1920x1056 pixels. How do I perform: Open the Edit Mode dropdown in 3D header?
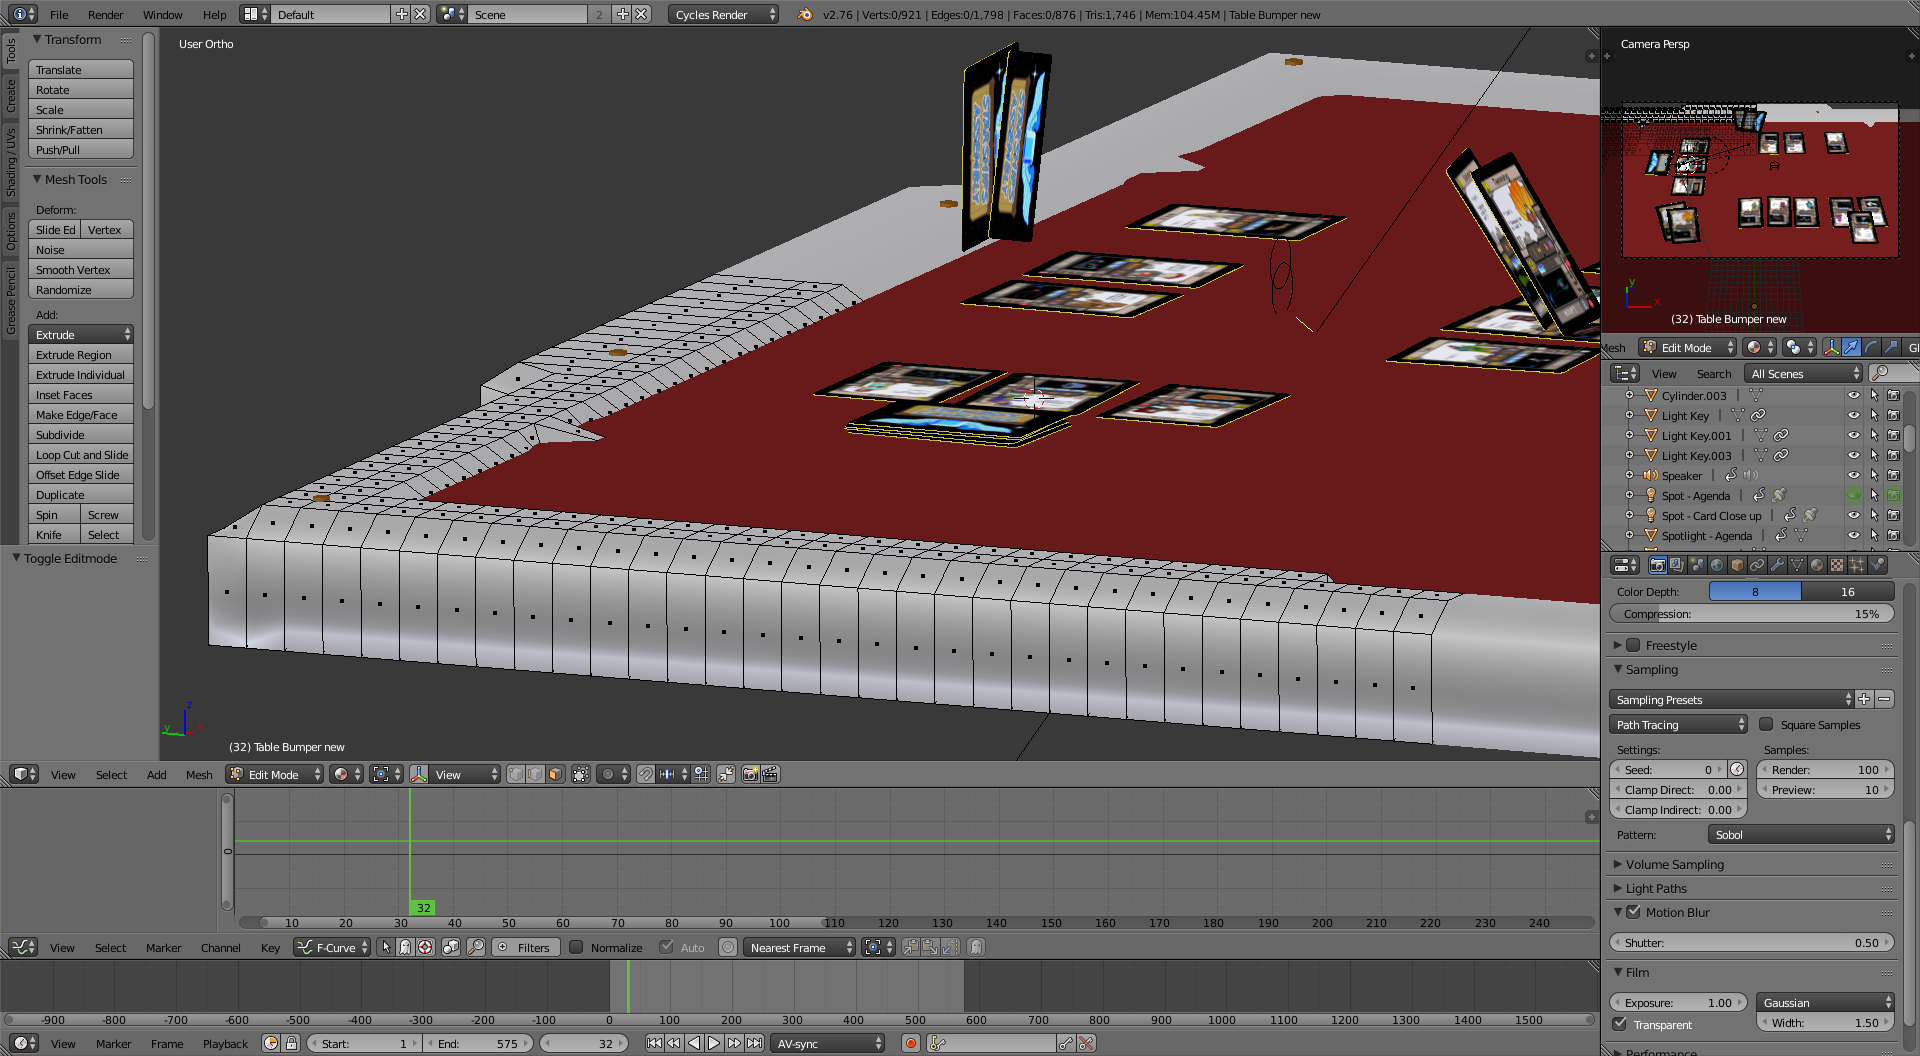click(275, 774)
